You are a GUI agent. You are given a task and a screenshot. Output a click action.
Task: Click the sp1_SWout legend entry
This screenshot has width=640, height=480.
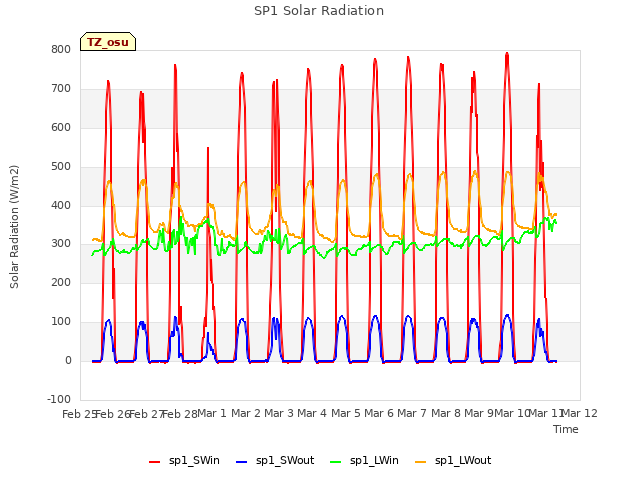(276, 461)
